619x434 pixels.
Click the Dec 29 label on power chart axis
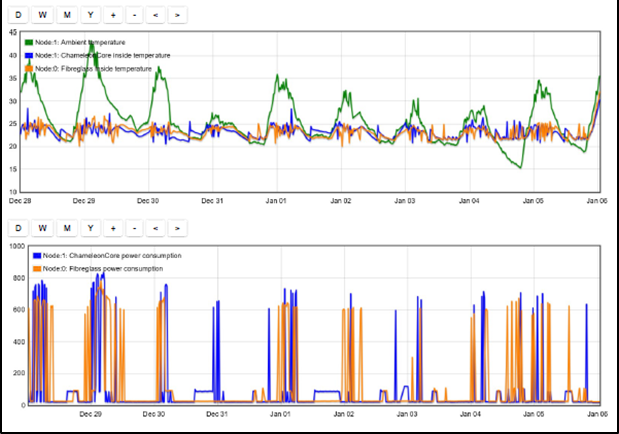[90, 414]
